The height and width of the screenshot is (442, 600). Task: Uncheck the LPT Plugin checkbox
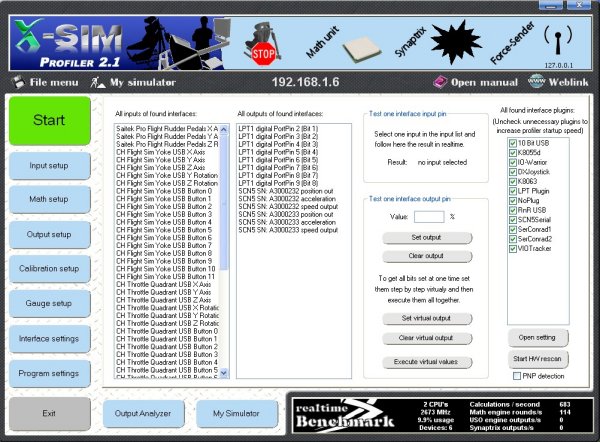point(513,191)
